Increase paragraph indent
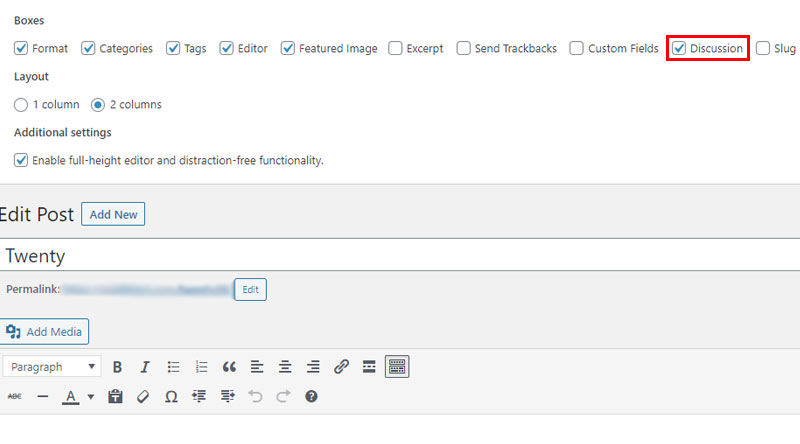This screenshot has width=800, height=444. click(x=228, y=397)
